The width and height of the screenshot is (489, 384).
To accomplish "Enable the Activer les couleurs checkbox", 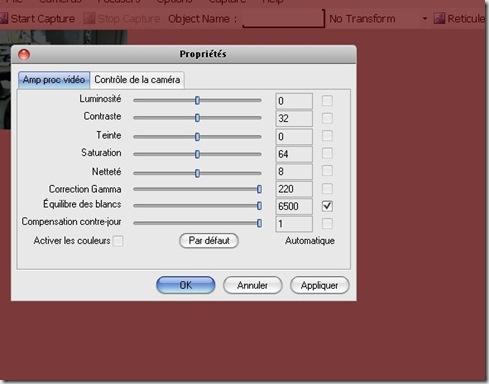I will click(118, 241).
